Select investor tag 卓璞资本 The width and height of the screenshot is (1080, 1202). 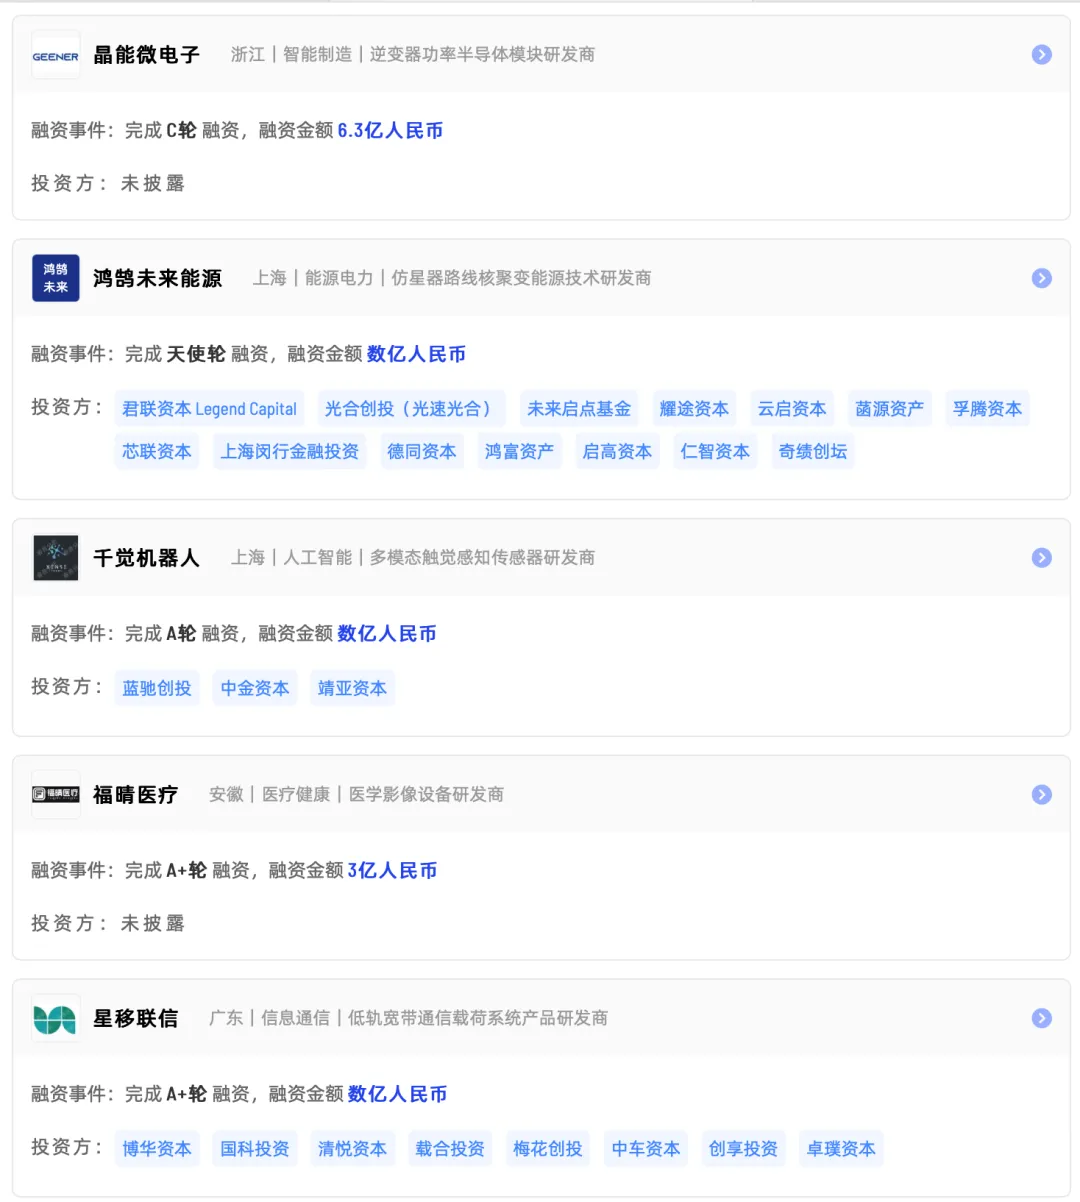pos(842,1149)
